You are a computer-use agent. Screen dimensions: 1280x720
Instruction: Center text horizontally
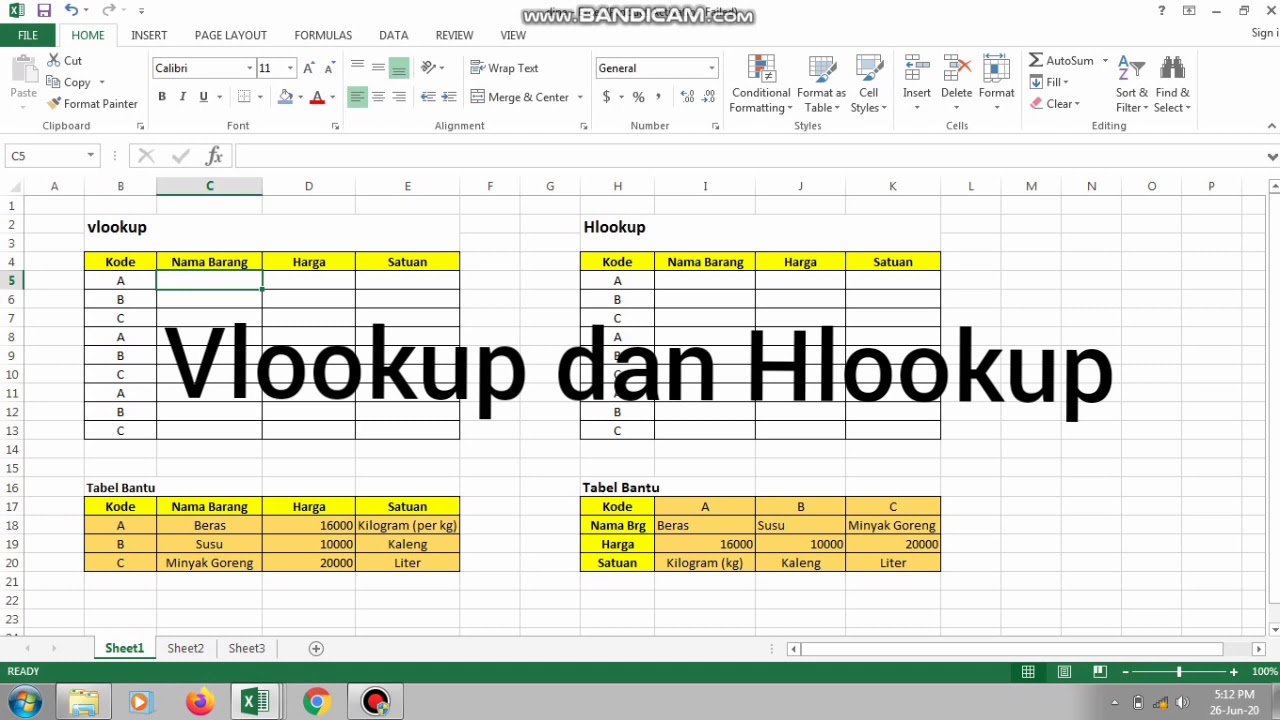378,97
